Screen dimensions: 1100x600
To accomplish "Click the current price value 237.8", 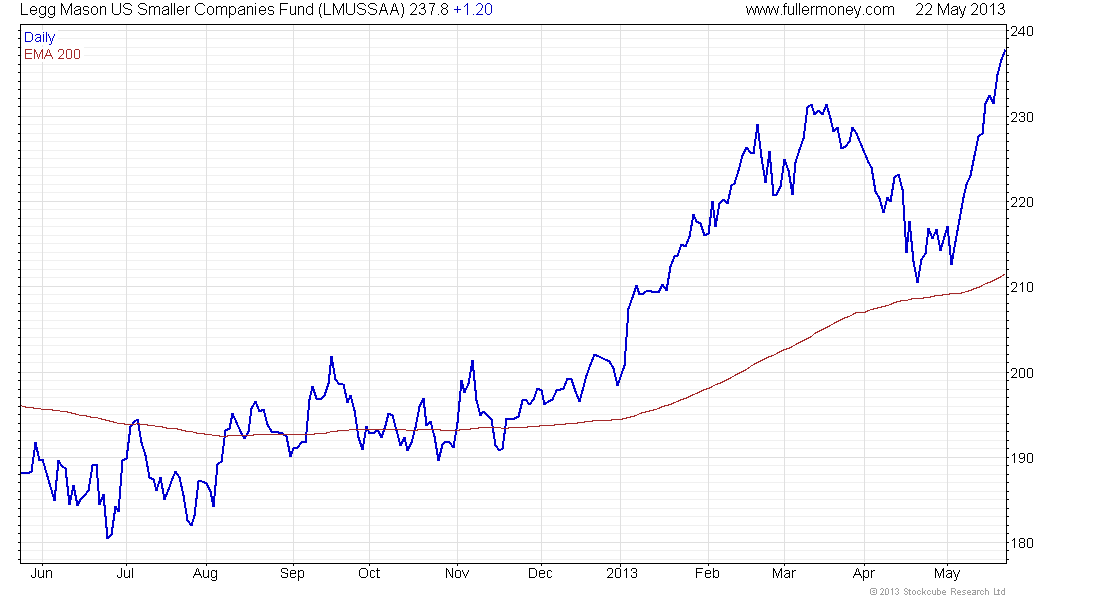I will coord(429,10).
